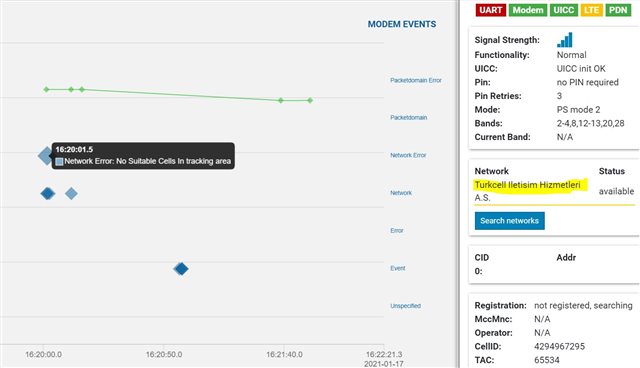Image resolution: width=640 pixels, height=368 pixels.
Task: Click the UICC status badge
Action: coord(564,10)
